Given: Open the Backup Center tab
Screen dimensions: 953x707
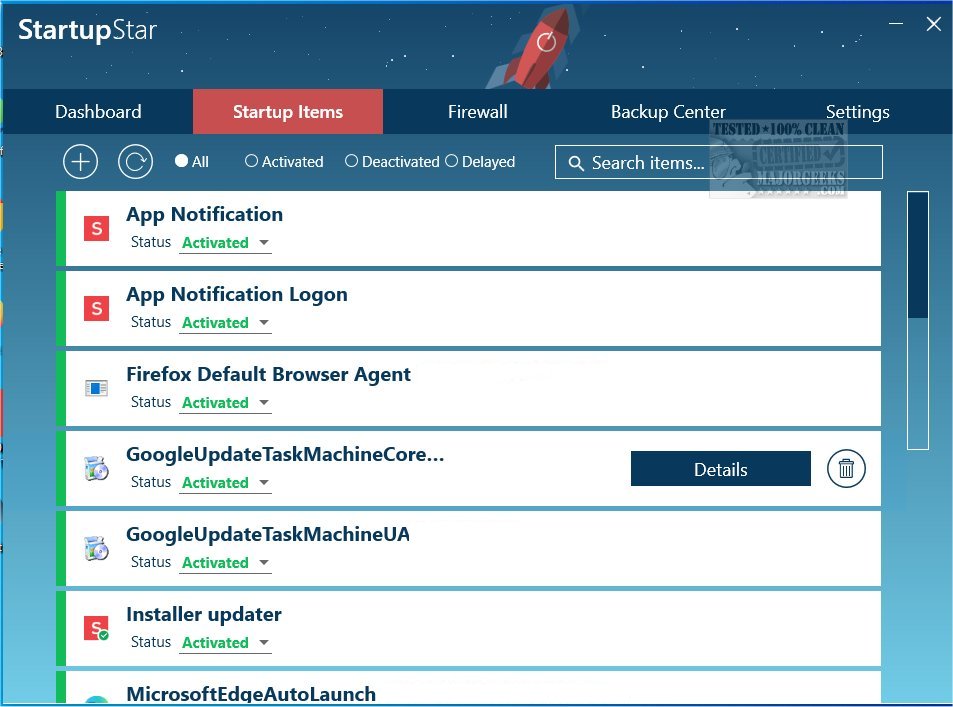Looking at the screenshot, I should [668, 112].
